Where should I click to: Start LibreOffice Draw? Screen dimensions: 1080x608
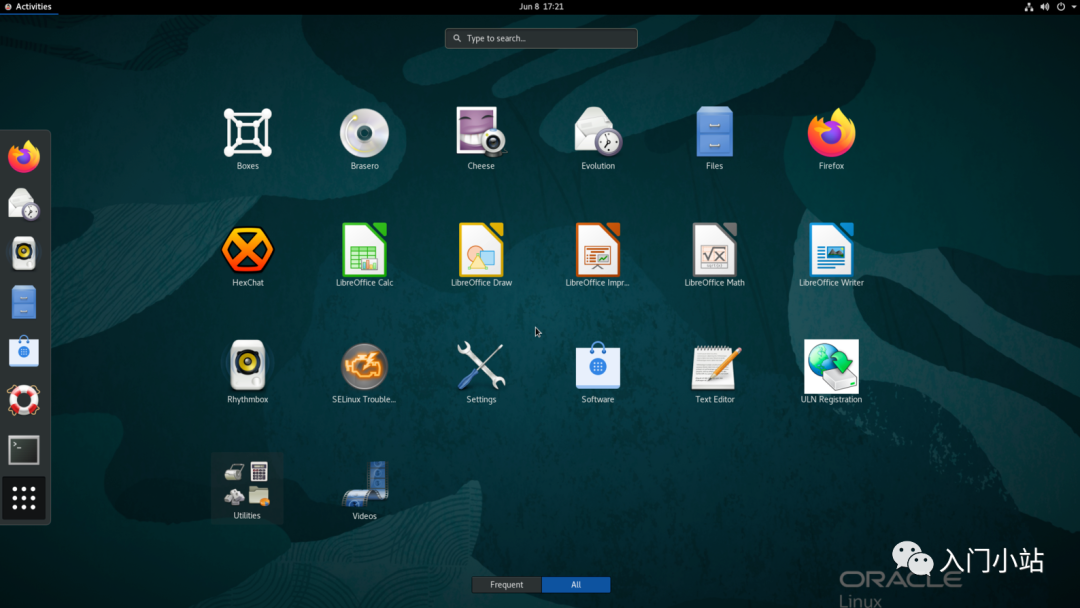tap(481, 251)
